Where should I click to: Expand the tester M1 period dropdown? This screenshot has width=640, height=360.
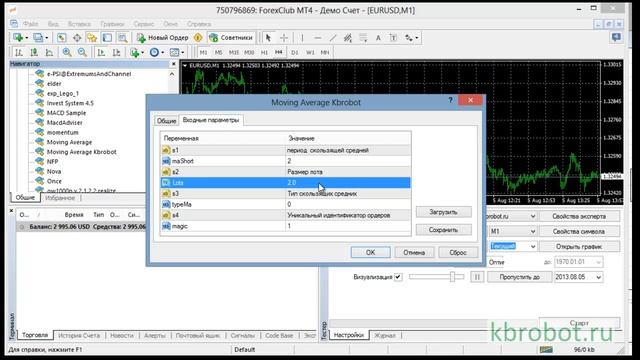[533, 231]
